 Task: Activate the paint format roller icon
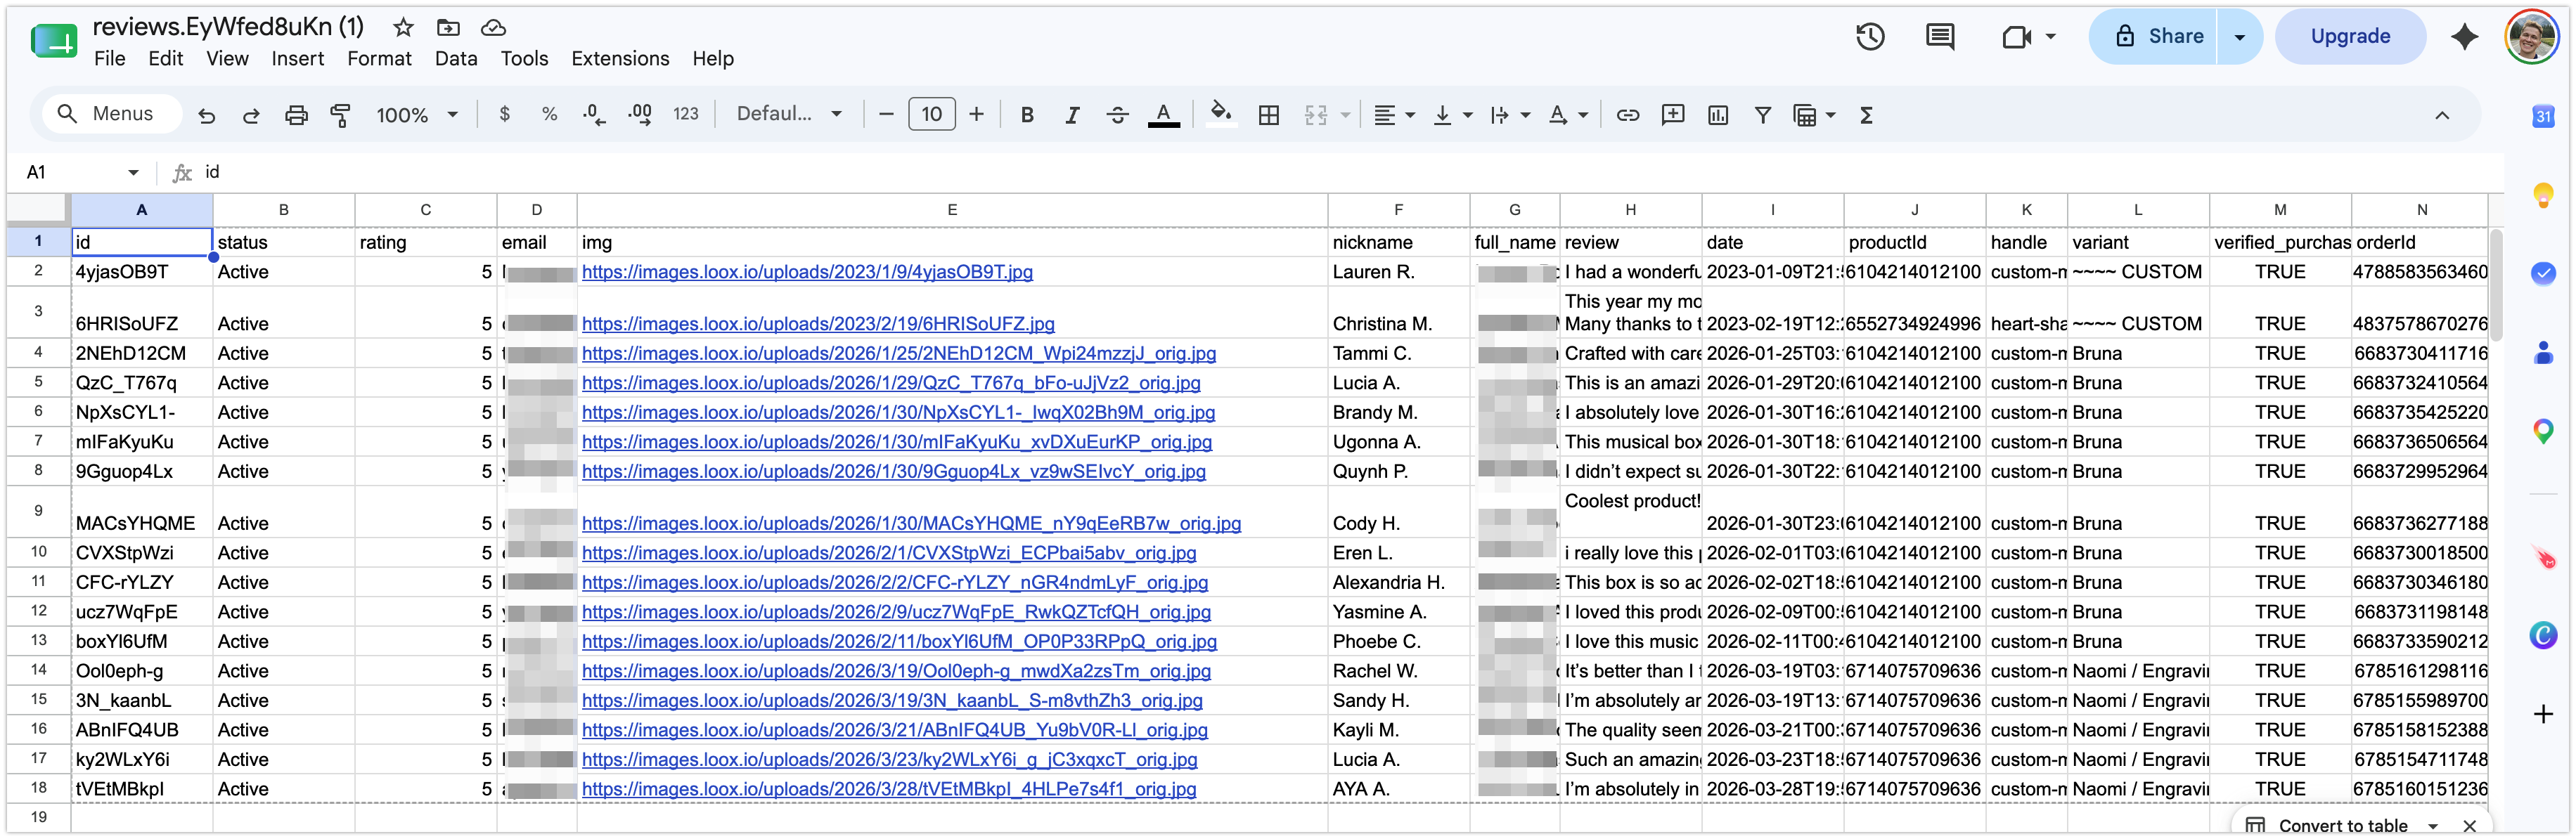(340, 115)
